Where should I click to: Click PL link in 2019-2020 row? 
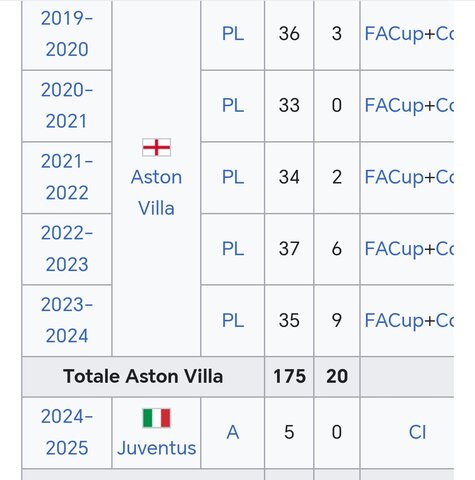point(233,34)
